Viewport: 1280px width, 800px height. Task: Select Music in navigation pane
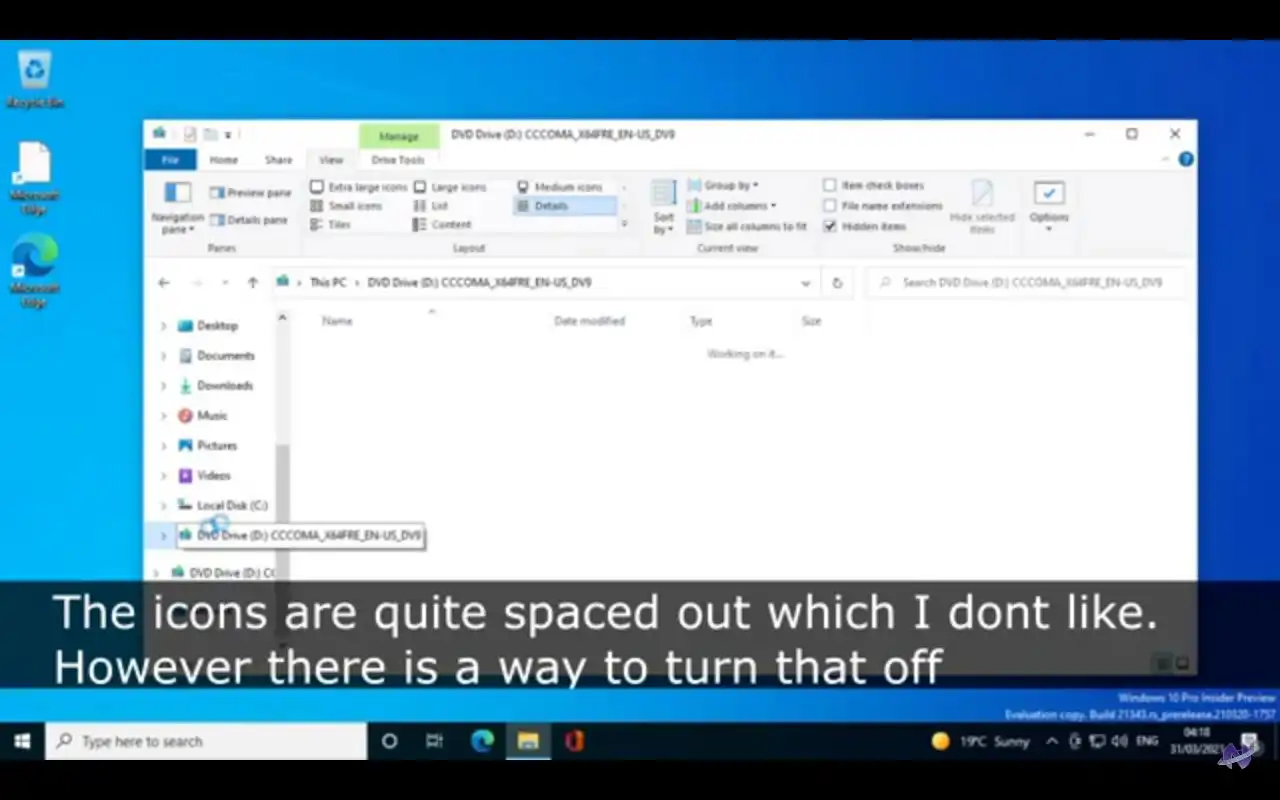point(203,416)
